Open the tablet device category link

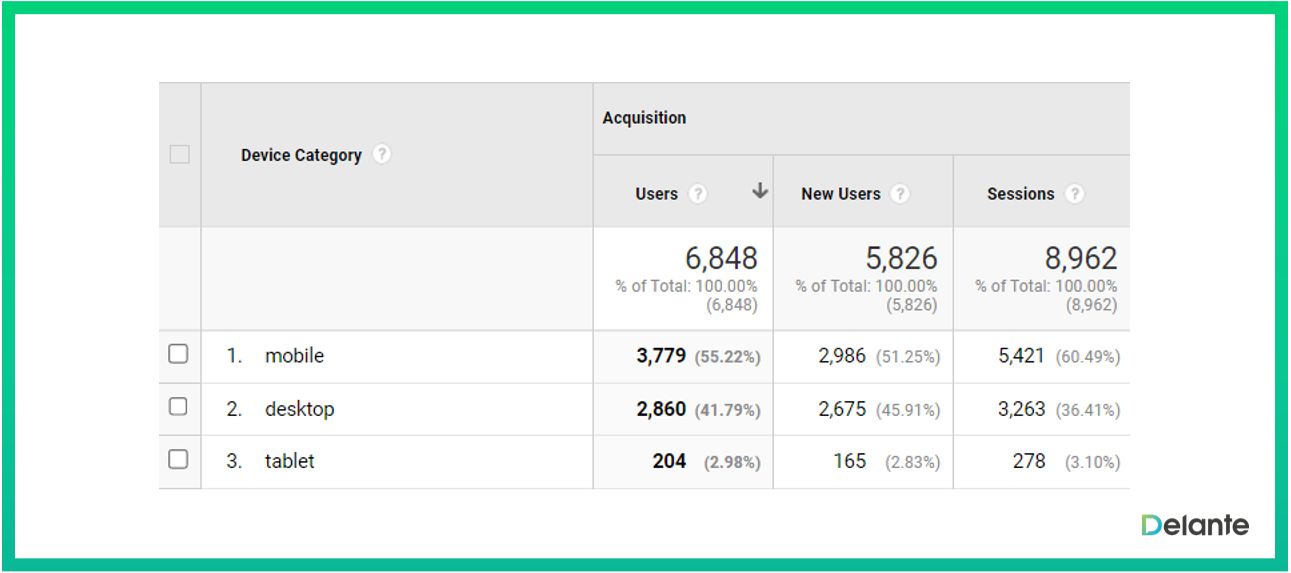[289, 461]
